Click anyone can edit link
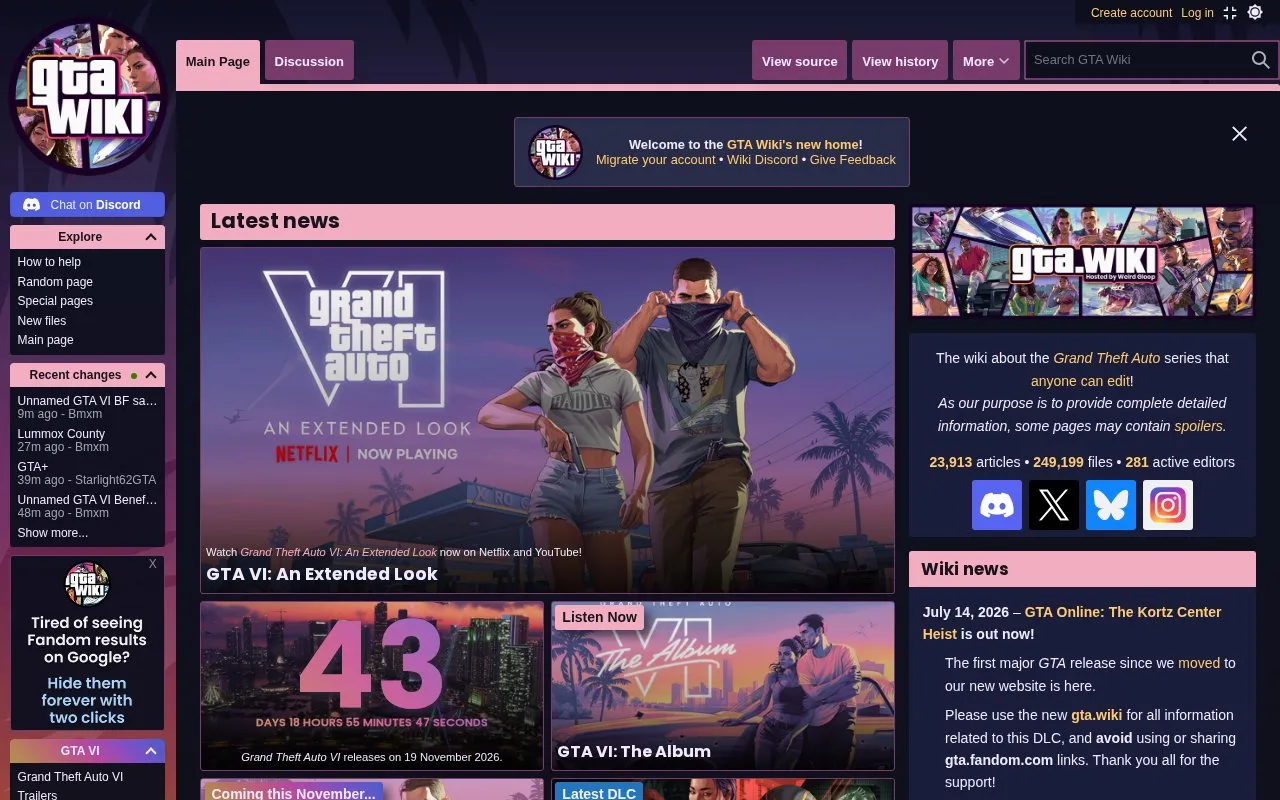This screenshot has width=1280, height=800. coord(1080,381)
